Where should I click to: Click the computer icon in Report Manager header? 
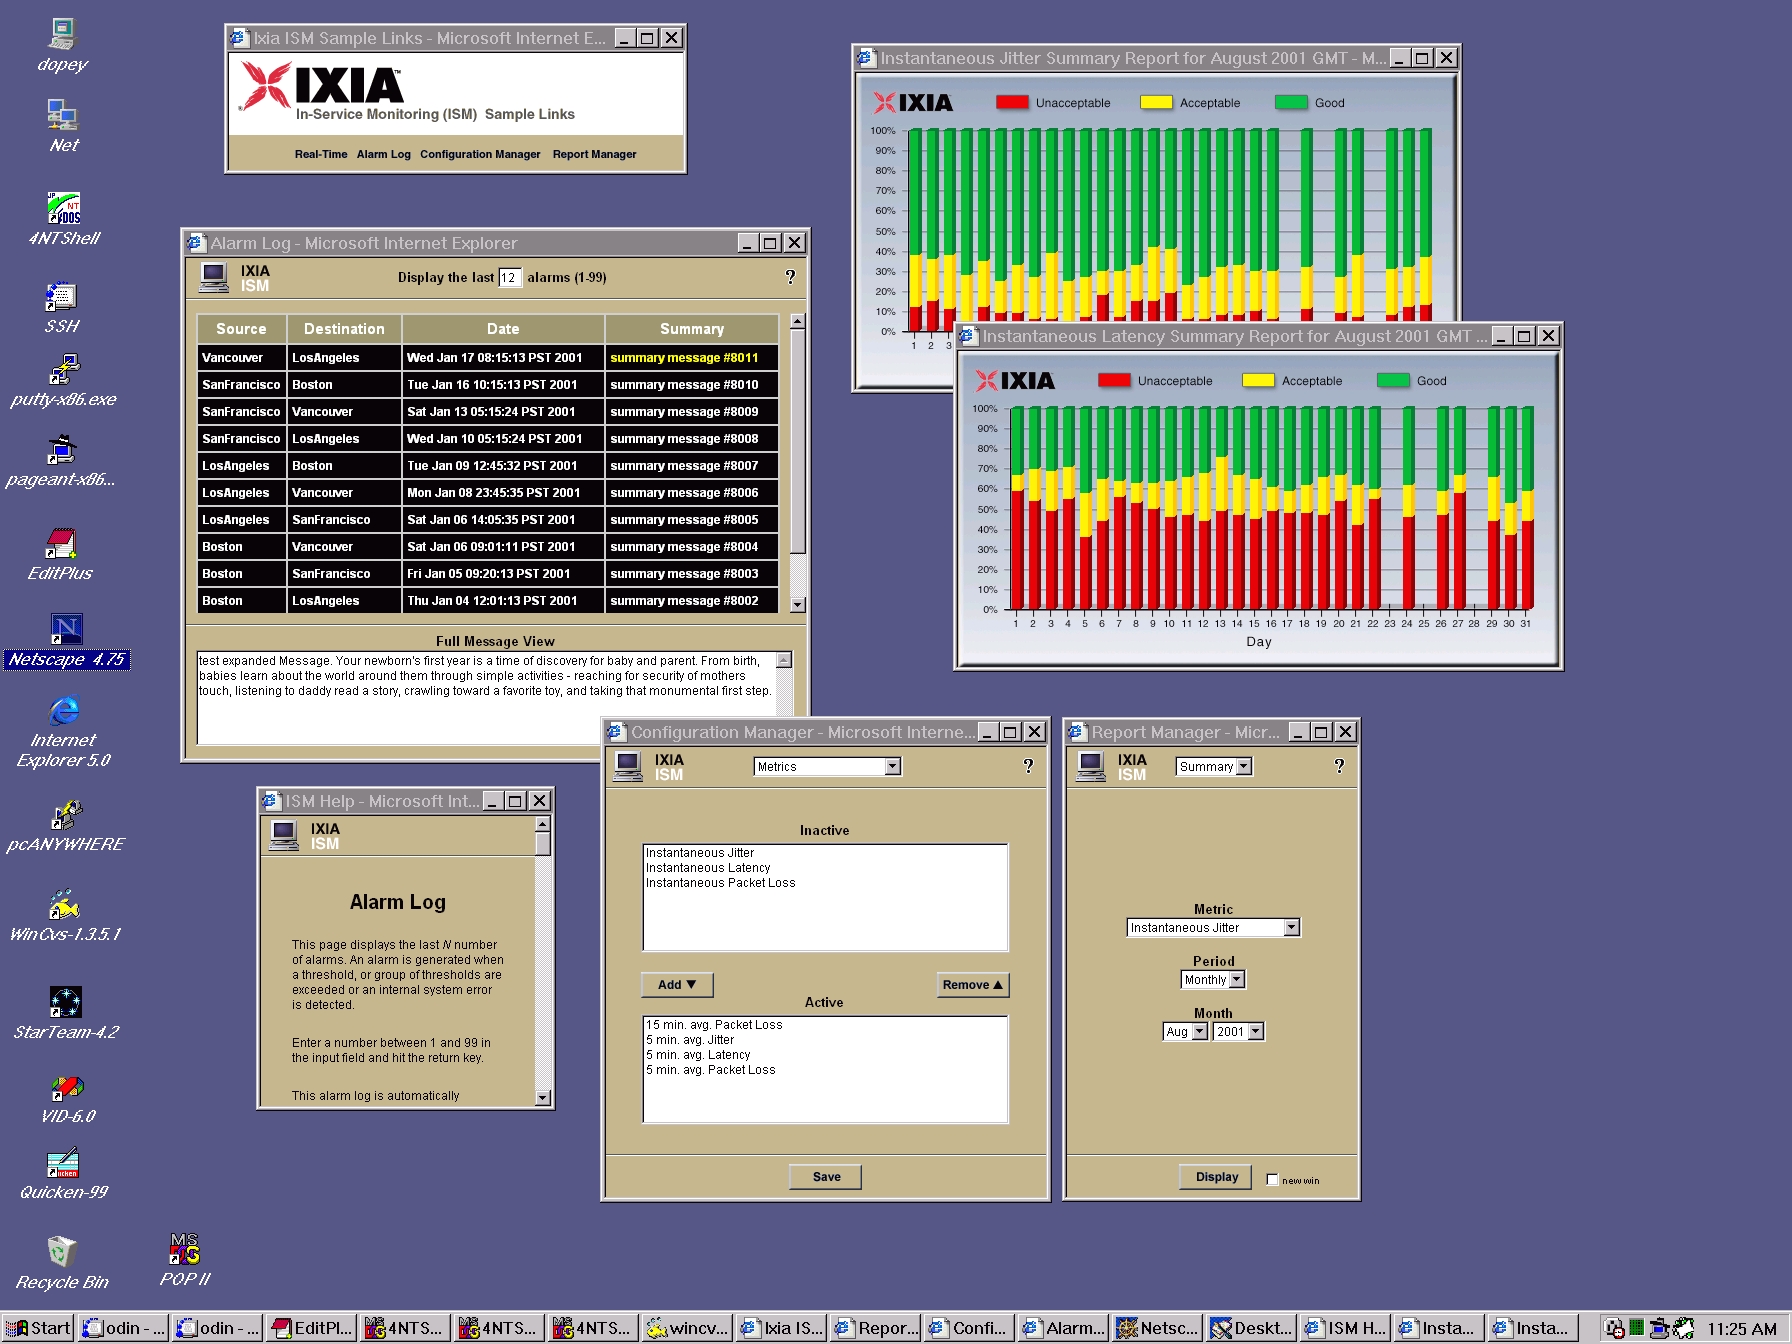[x=1090, y=766]
